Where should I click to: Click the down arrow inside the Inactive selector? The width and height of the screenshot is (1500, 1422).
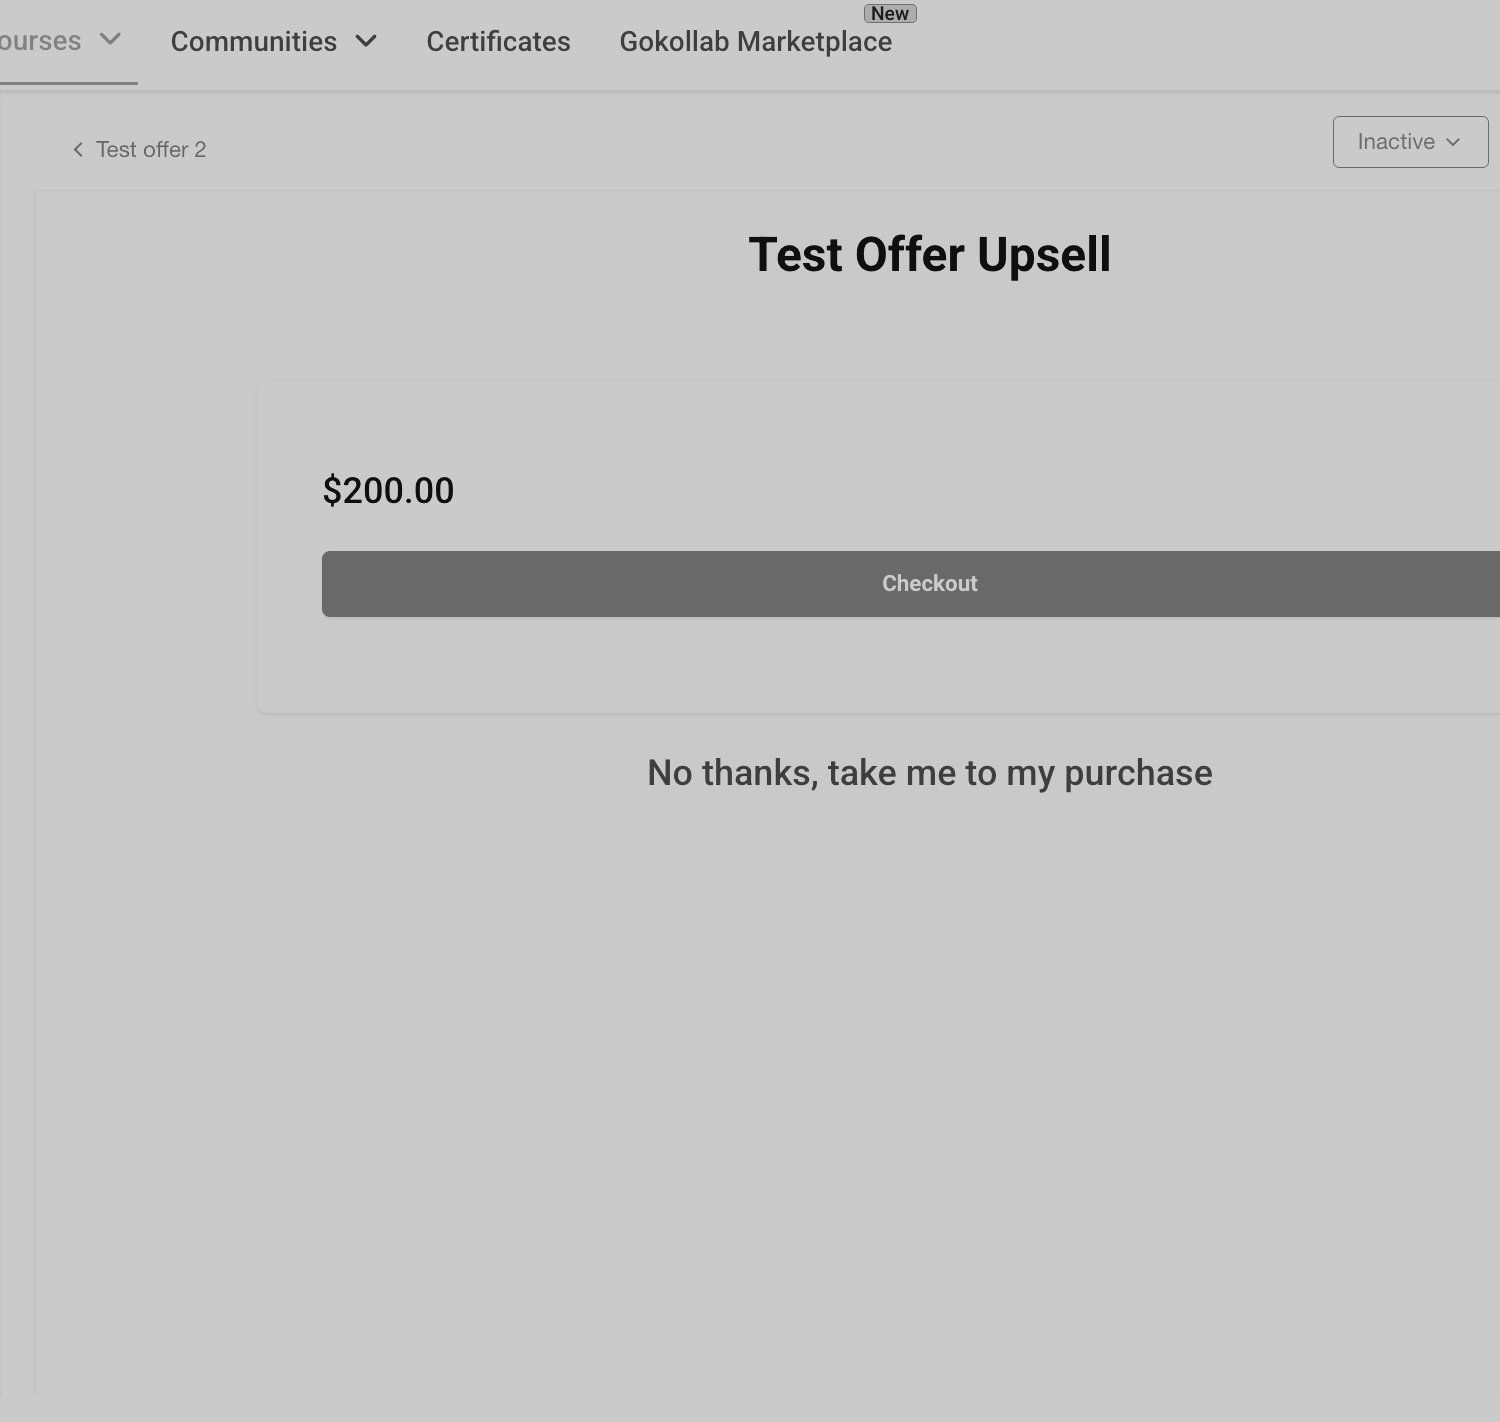pyautogui.click(x=1453, y=142)
